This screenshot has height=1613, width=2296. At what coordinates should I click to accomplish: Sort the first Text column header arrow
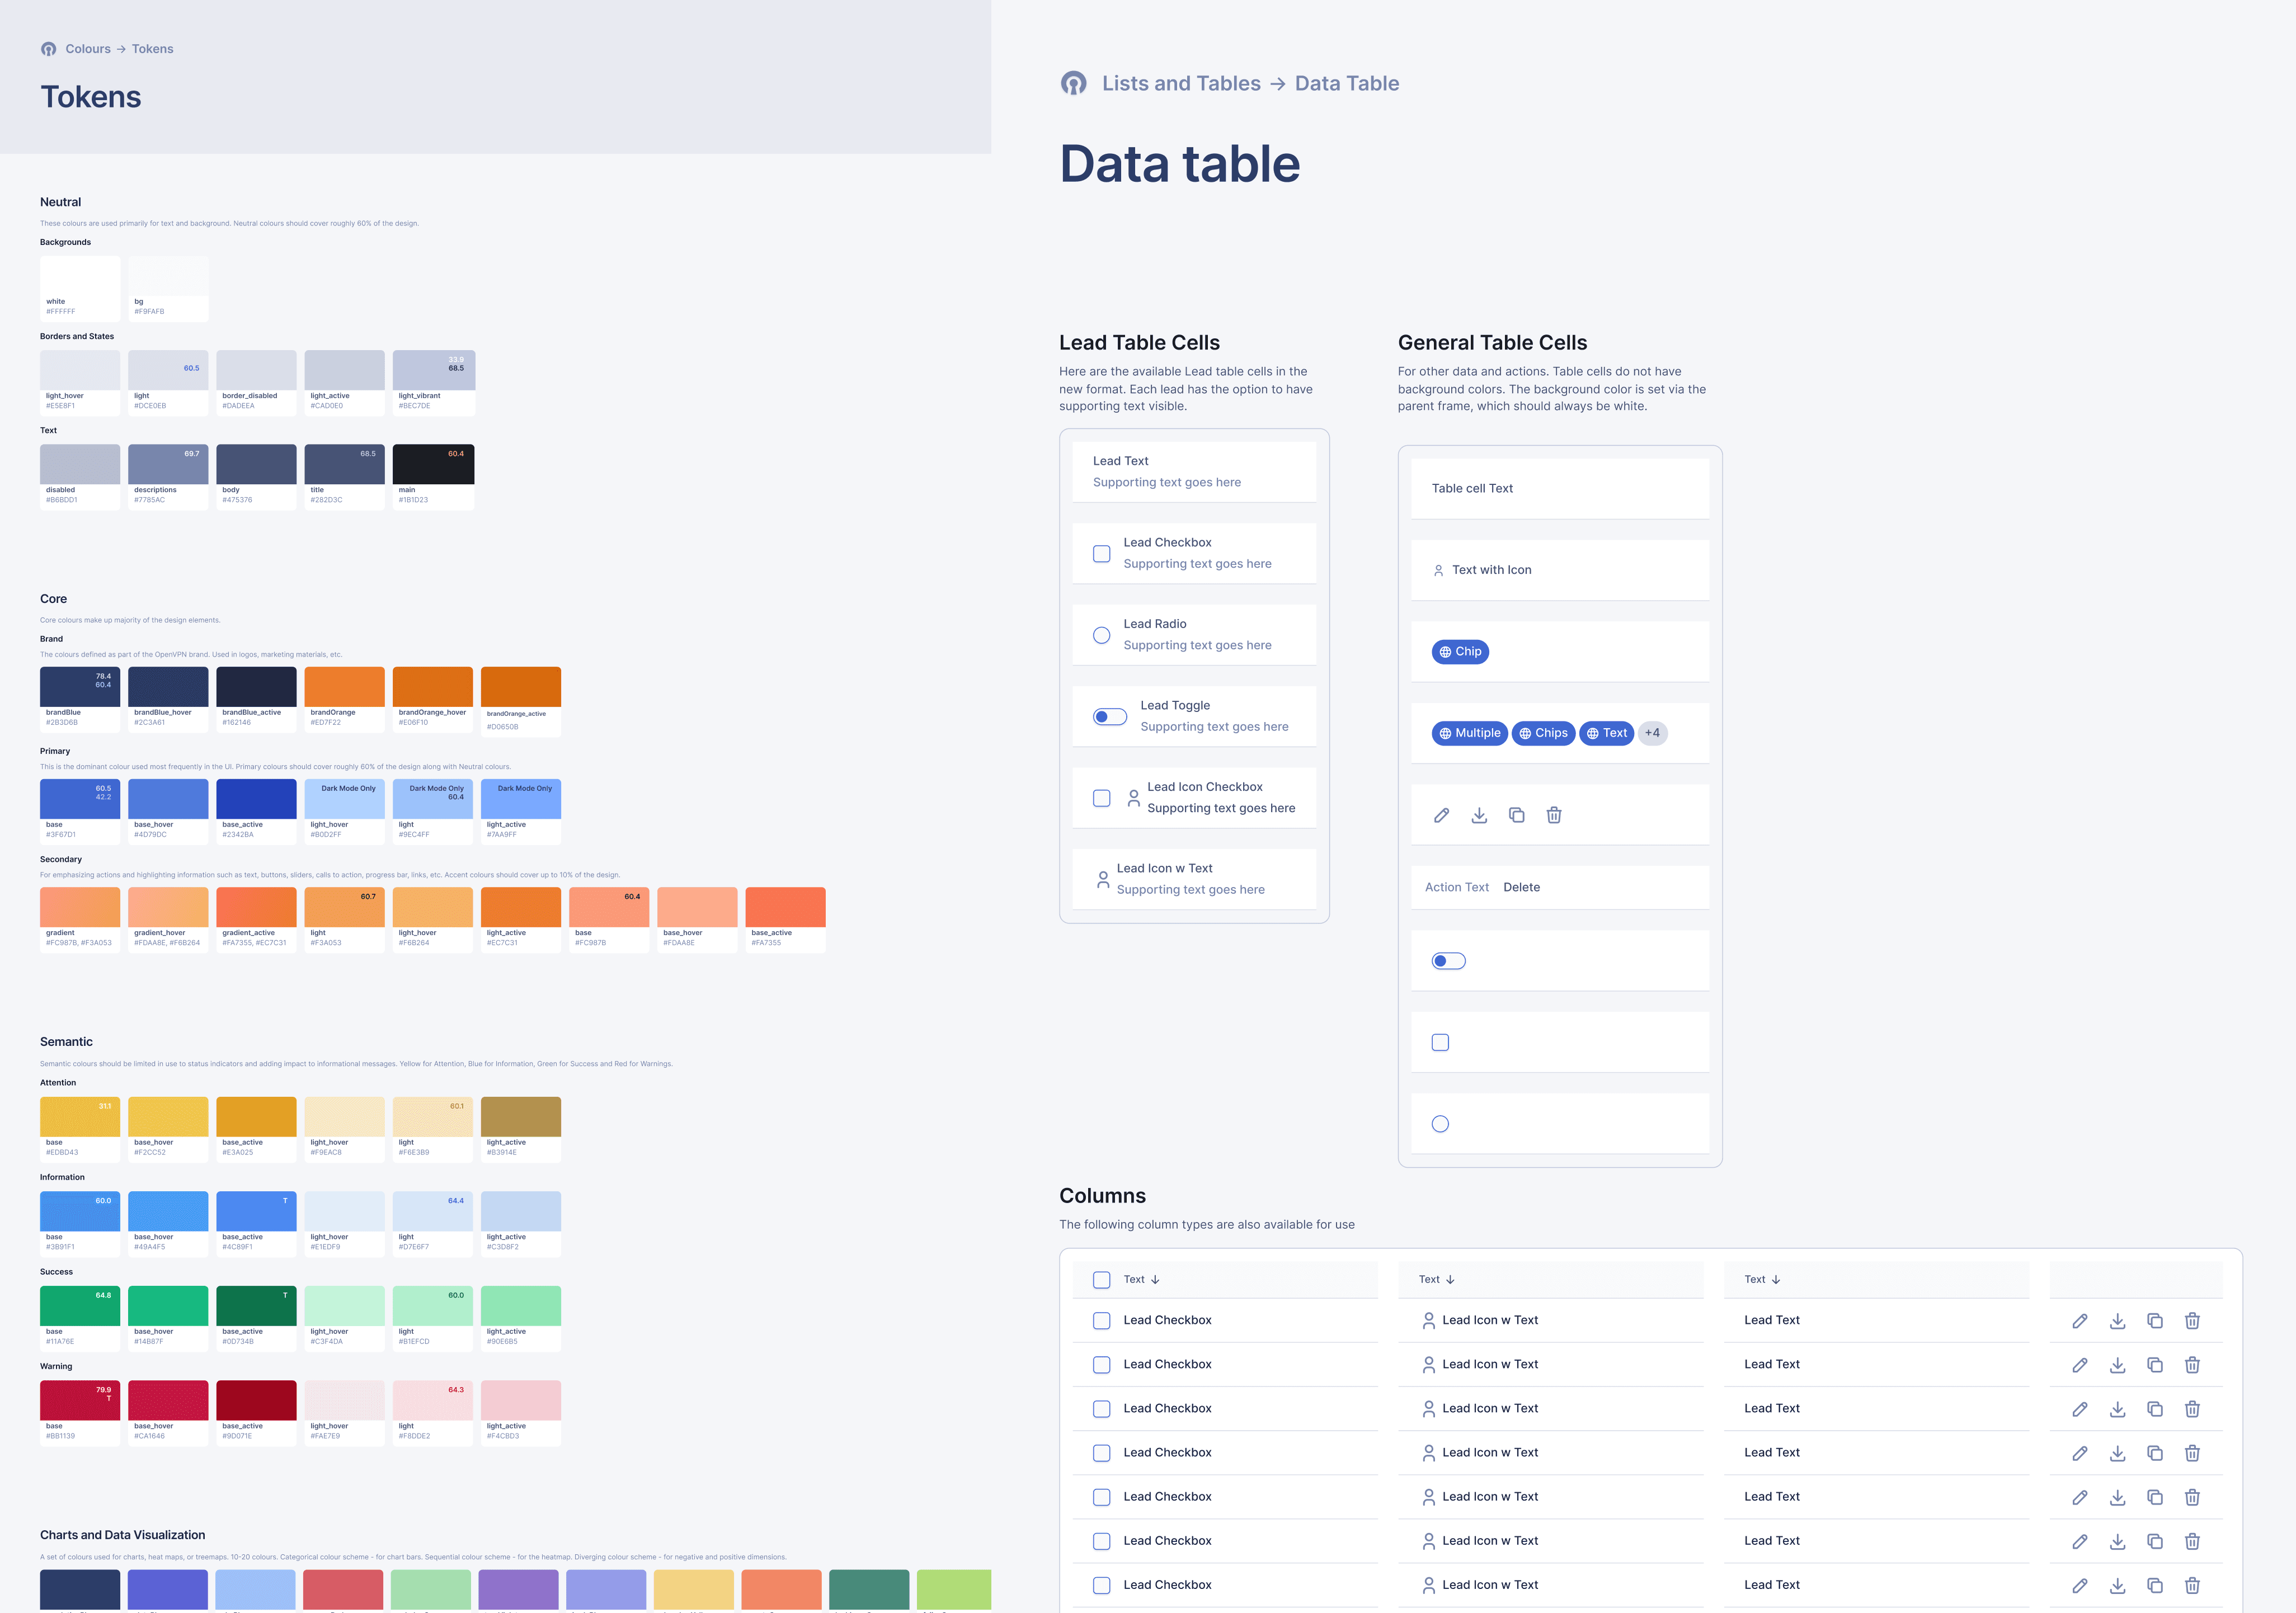point(1155,1280)
